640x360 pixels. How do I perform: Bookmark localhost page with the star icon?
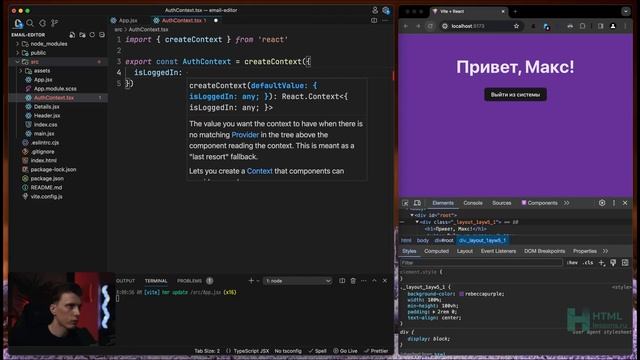point(516,26)
